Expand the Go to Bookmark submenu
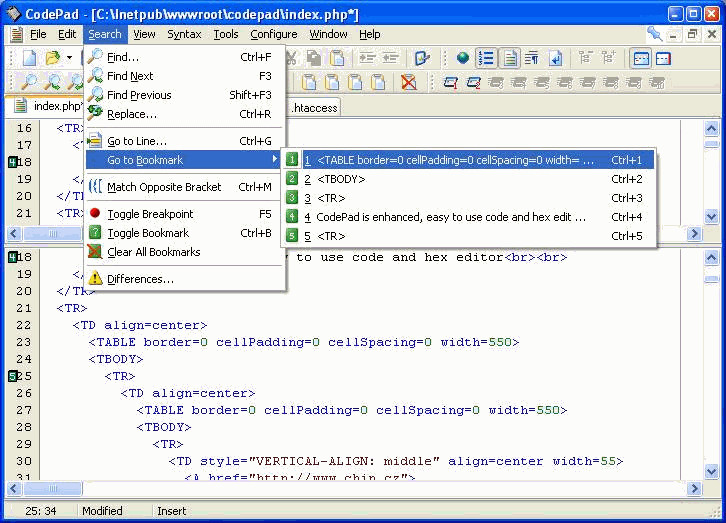 tap(184, 160)
